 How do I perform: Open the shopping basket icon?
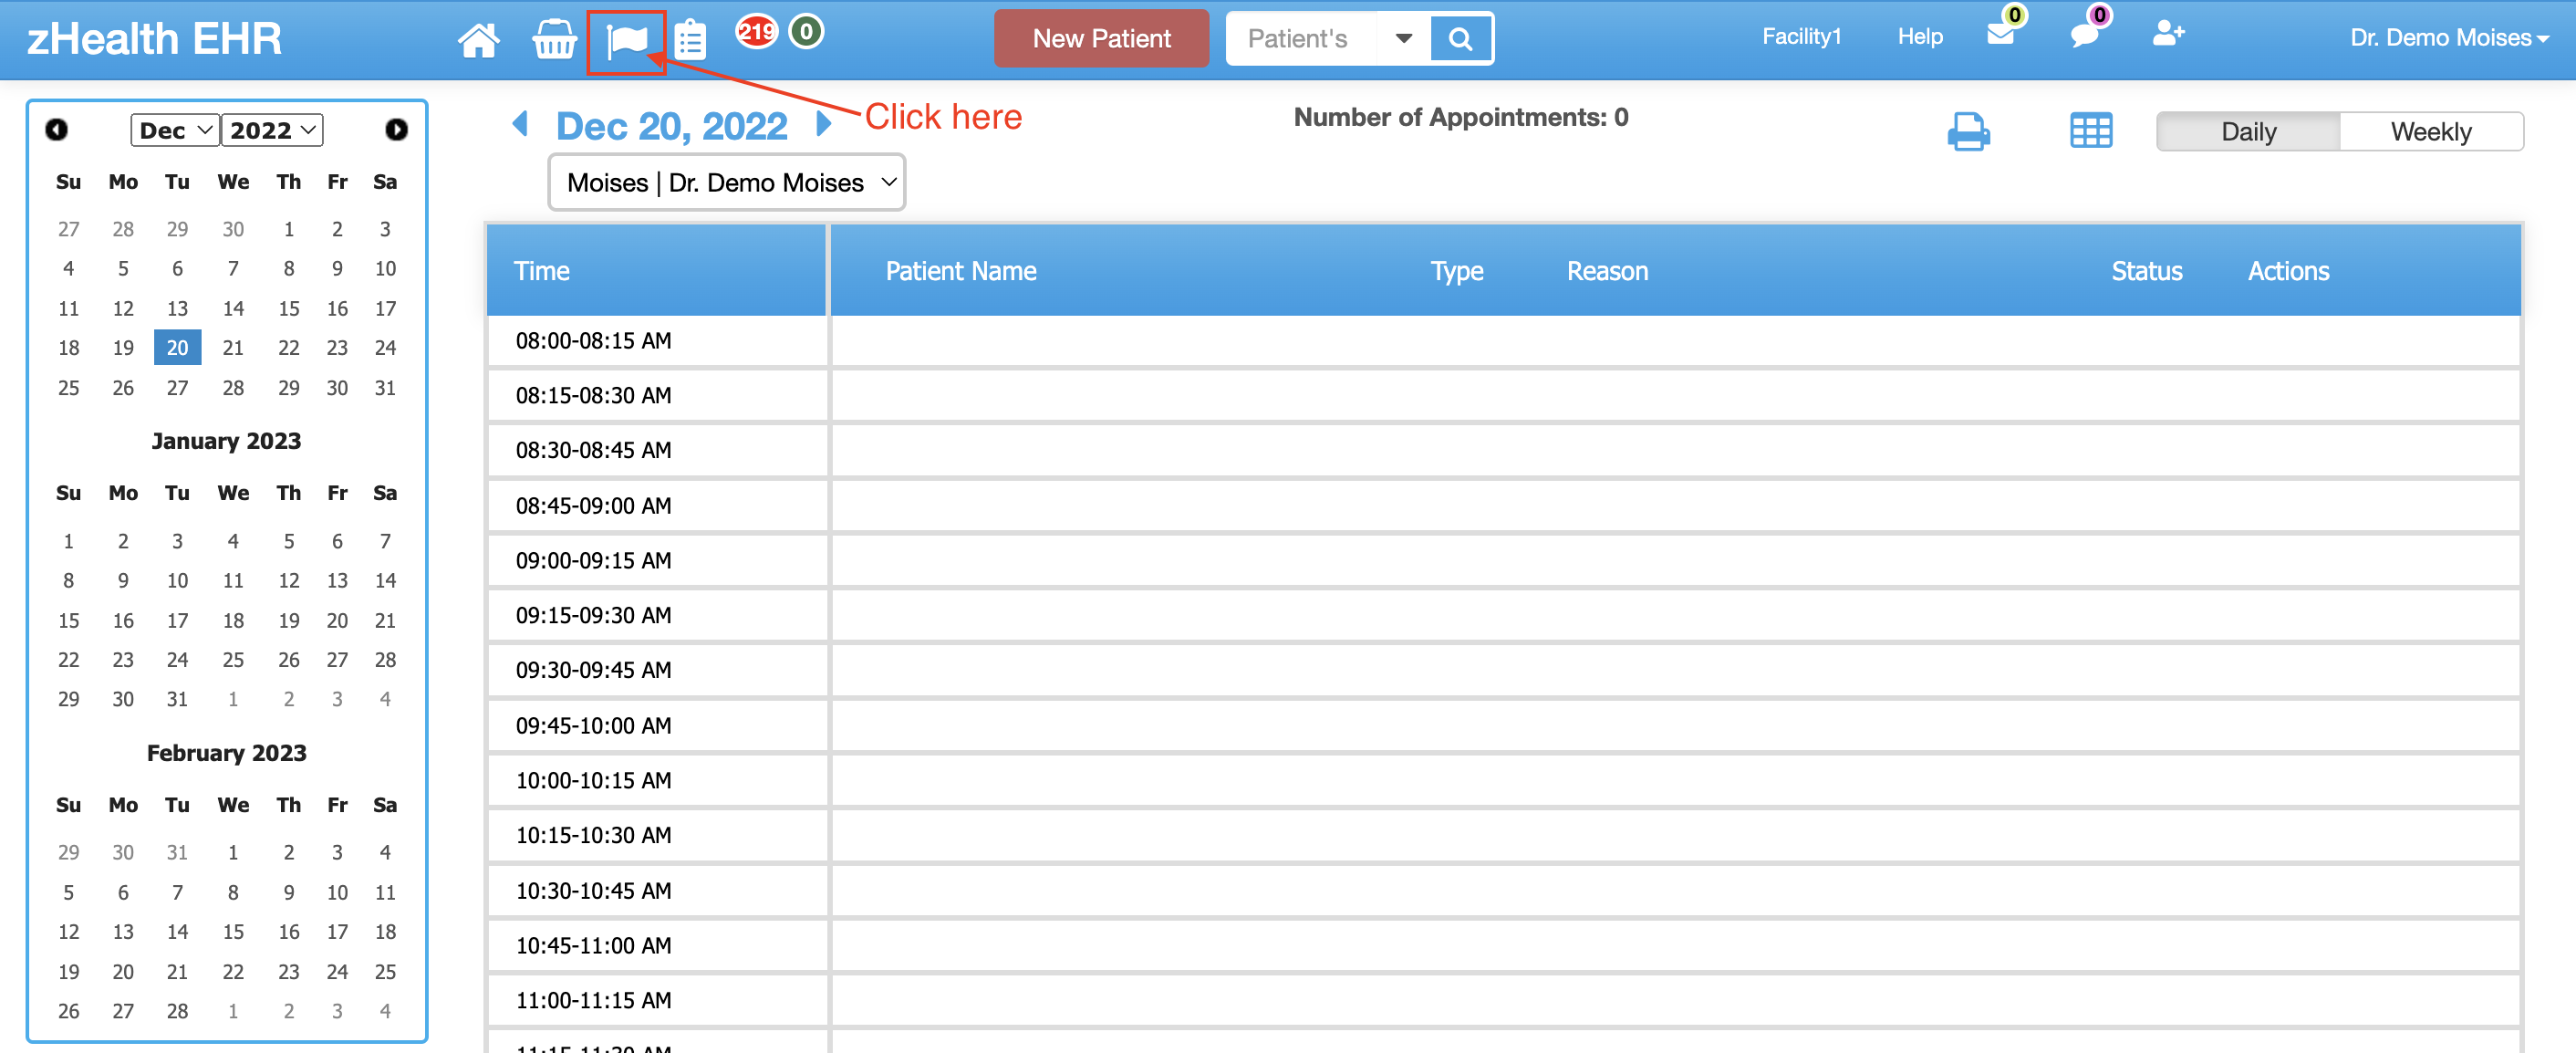[553, 40]
